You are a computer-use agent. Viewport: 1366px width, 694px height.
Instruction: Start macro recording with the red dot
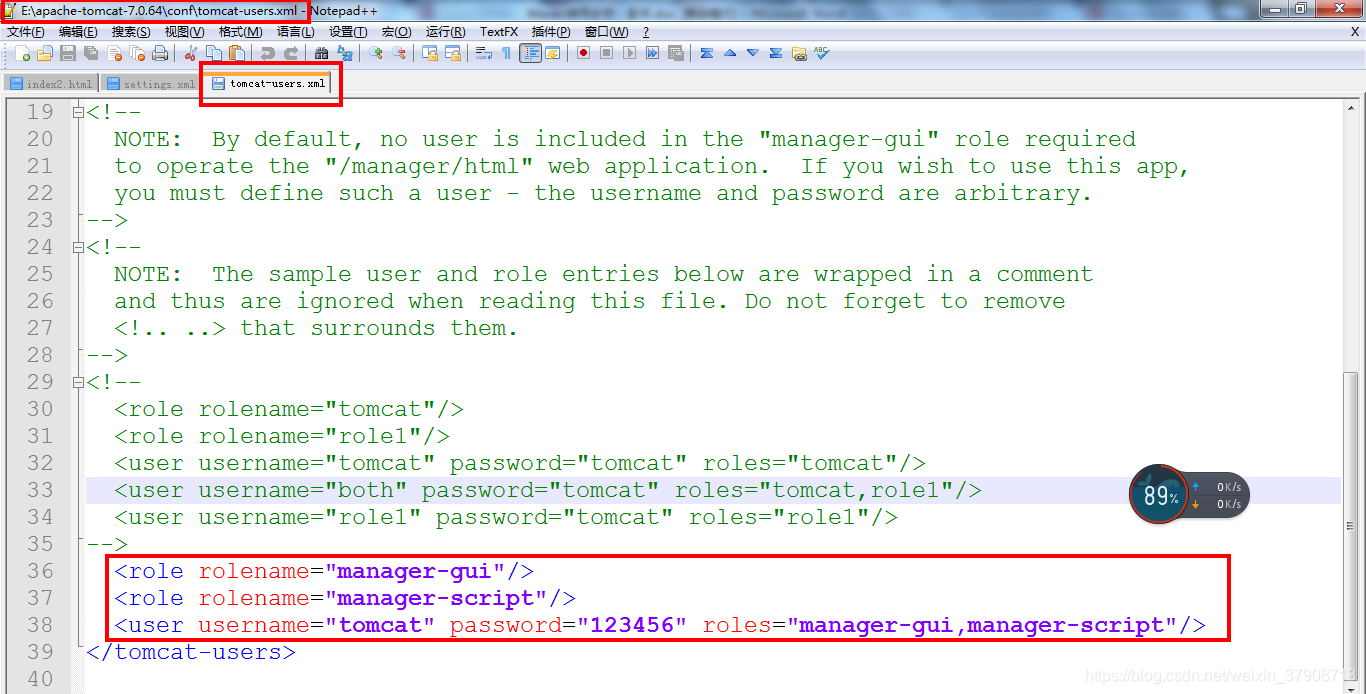coord(584,53)
